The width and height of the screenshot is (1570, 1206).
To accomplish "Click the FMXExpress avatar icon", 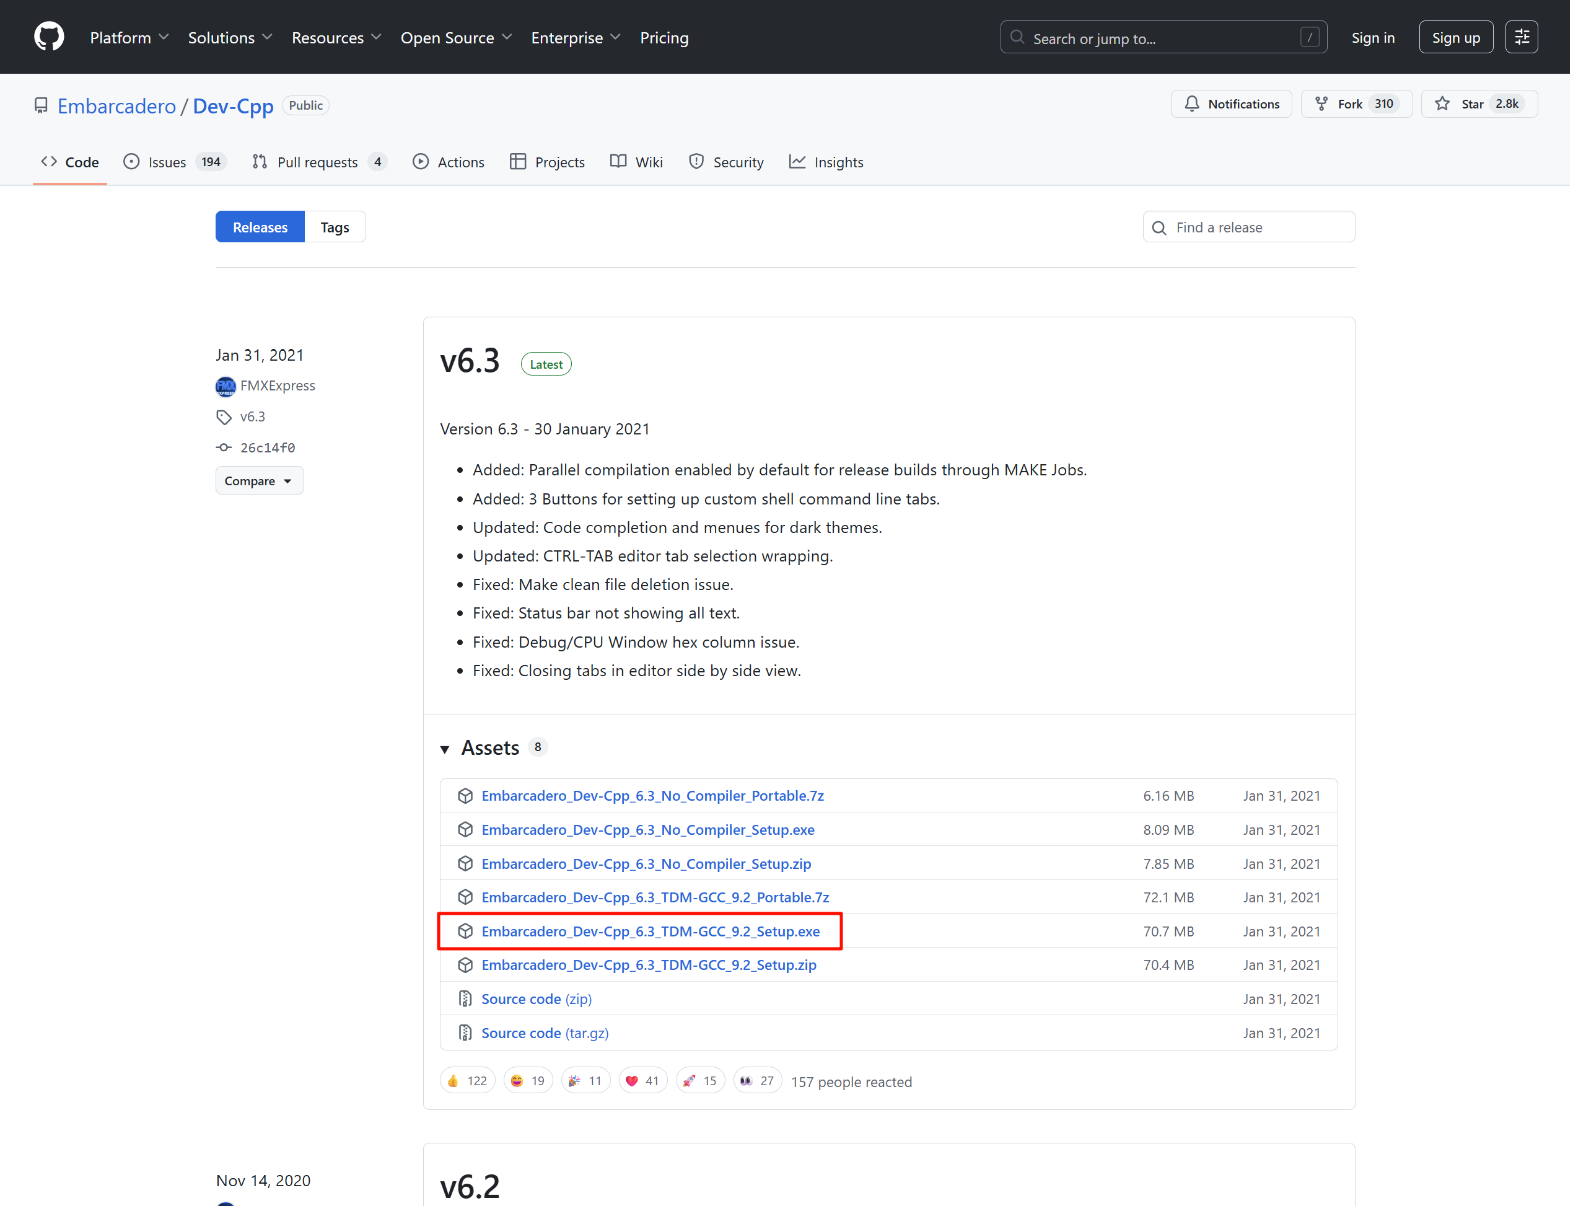I will (226, 386).
